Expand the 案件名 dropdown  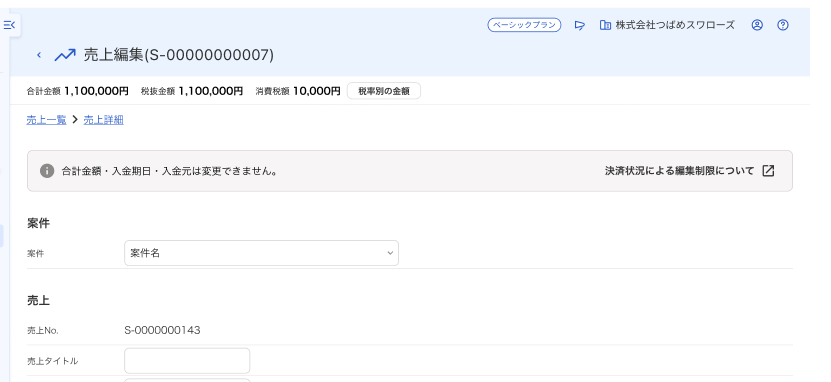261,253
